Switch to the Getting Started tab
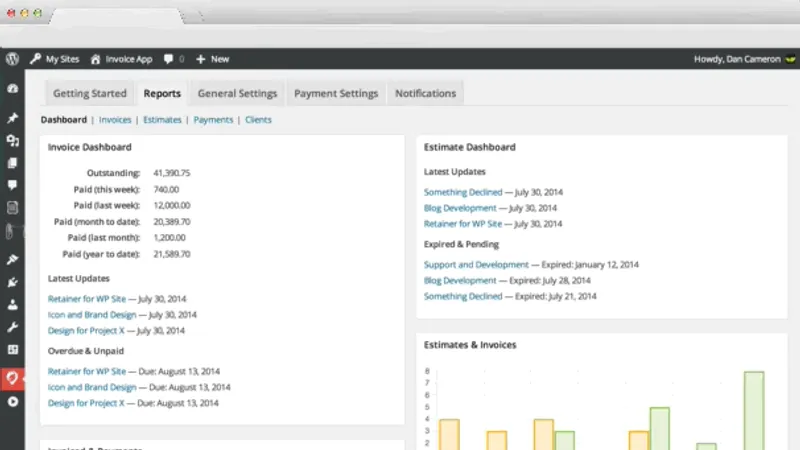This screenshot has height=450, width=800. tap(90, 93)
